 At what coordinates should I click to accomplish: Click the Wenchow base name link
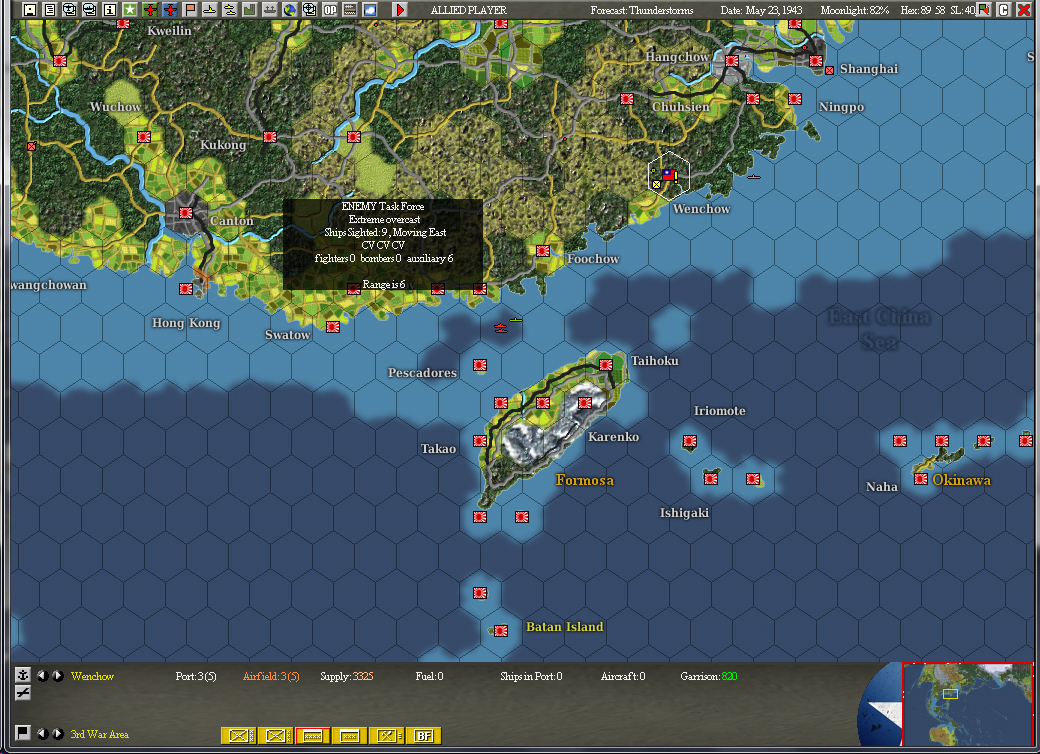pos(92,676)
